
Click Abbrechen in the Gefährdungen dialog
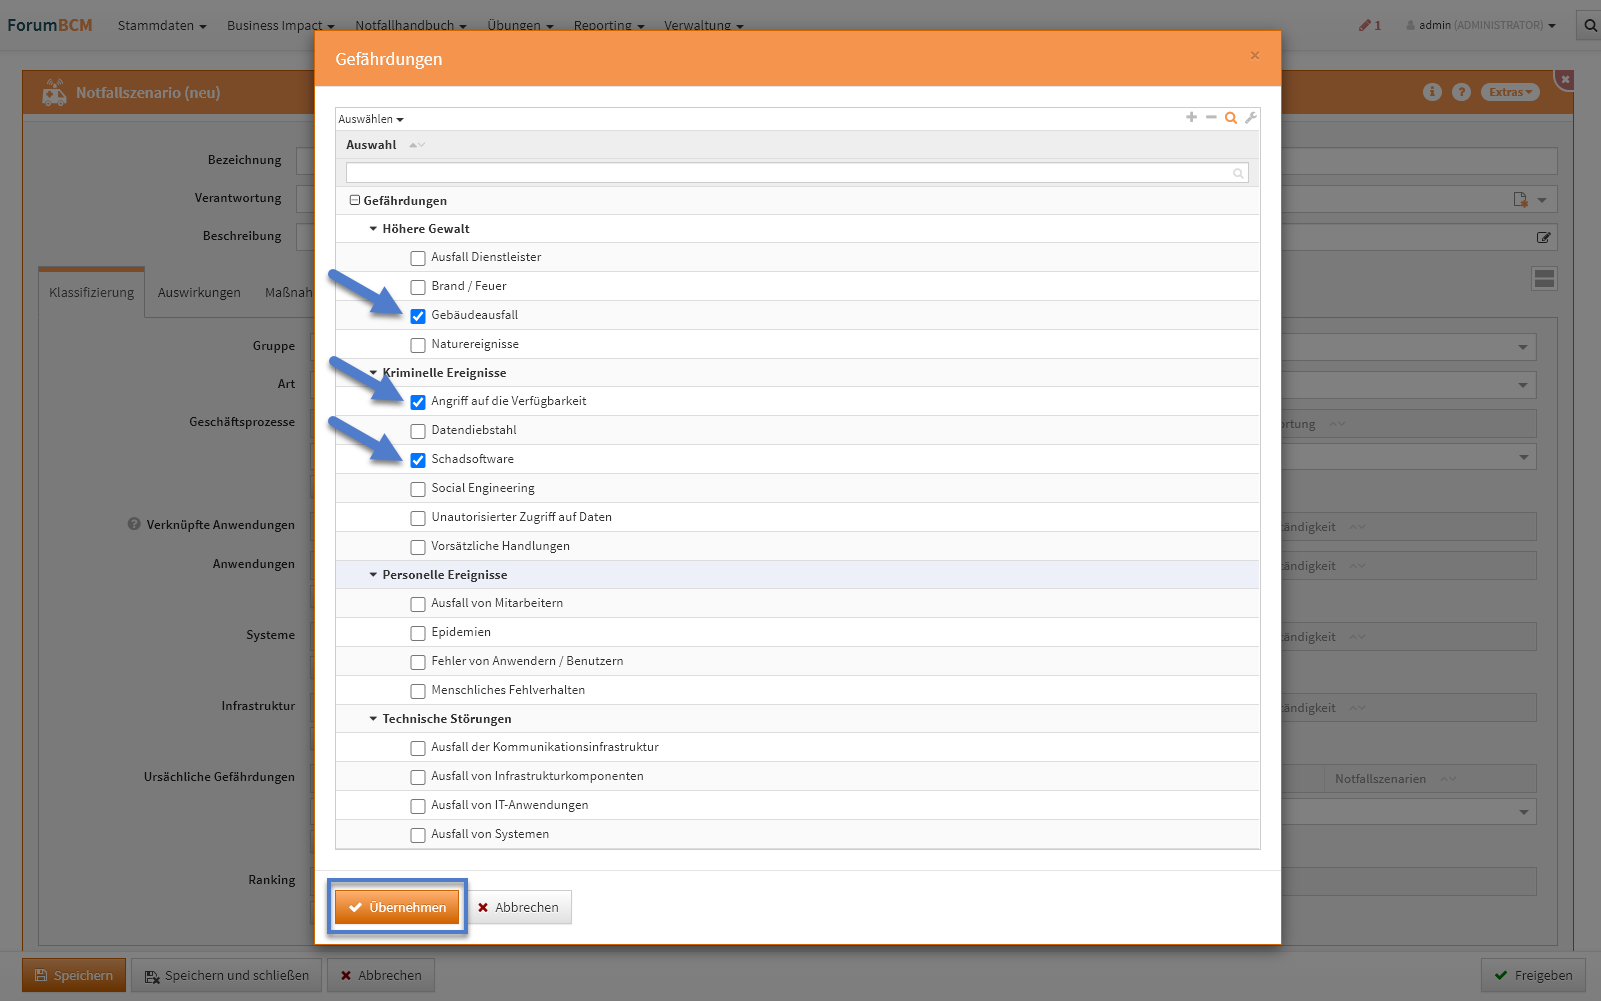[x=519, y=907]
